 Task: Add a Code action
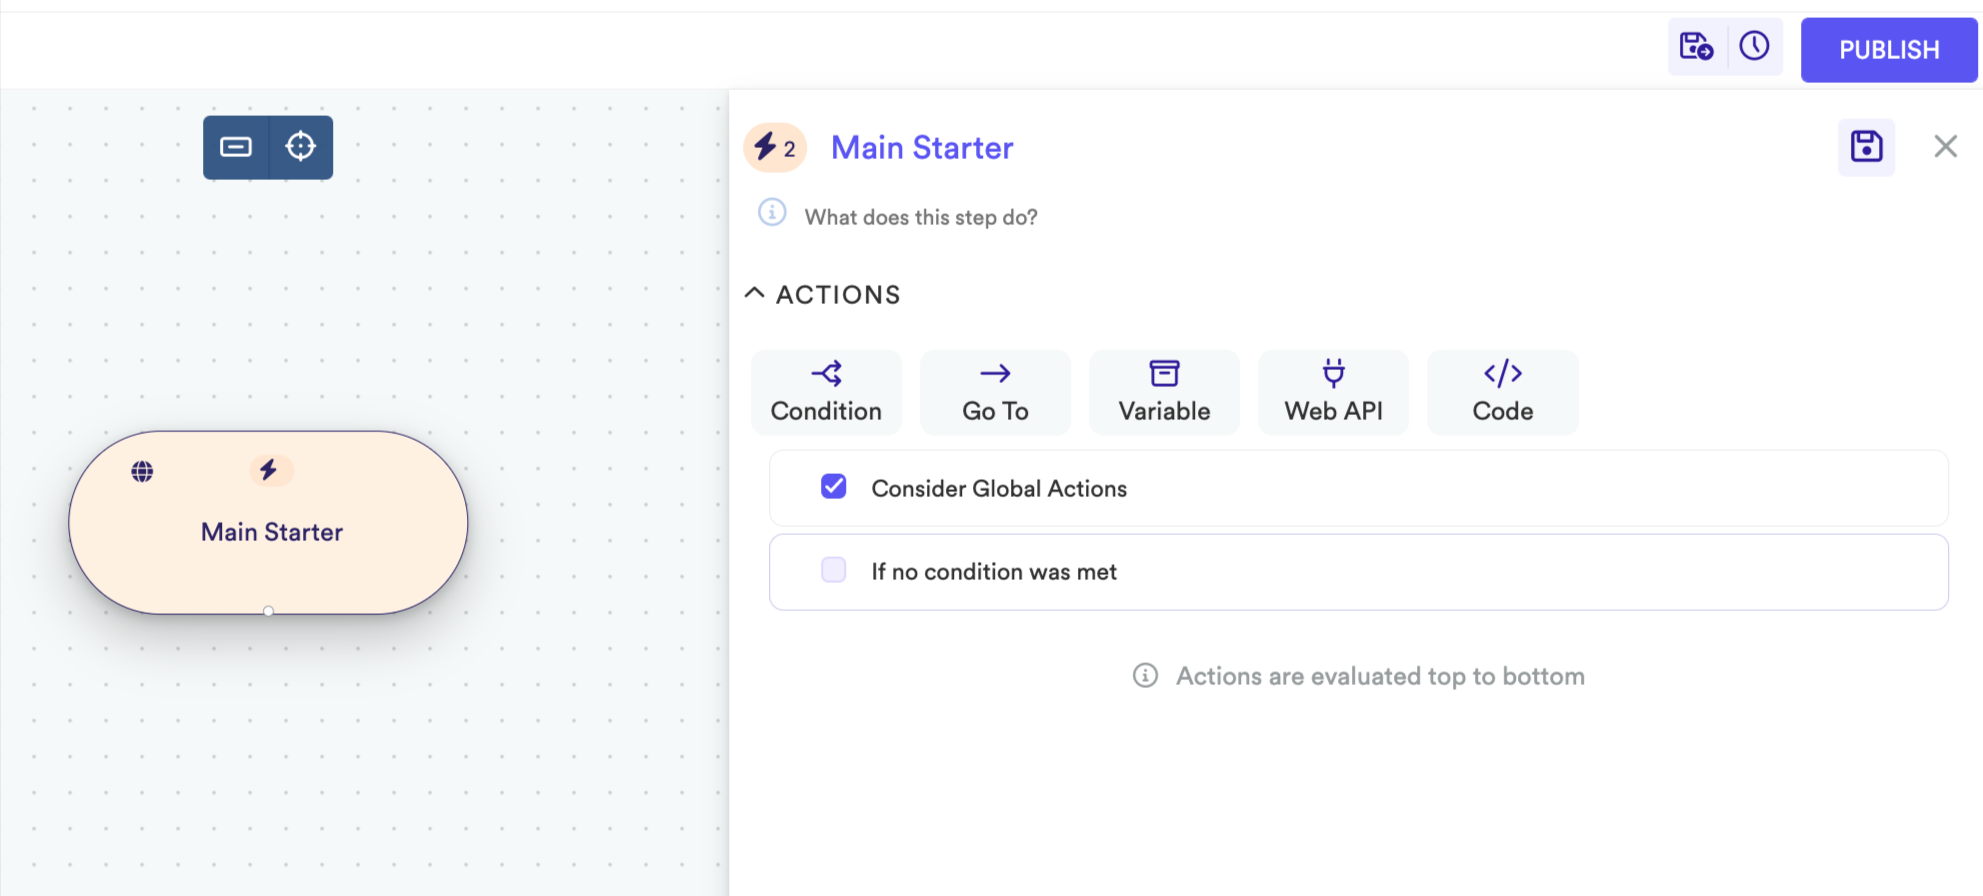(1502, 392)
